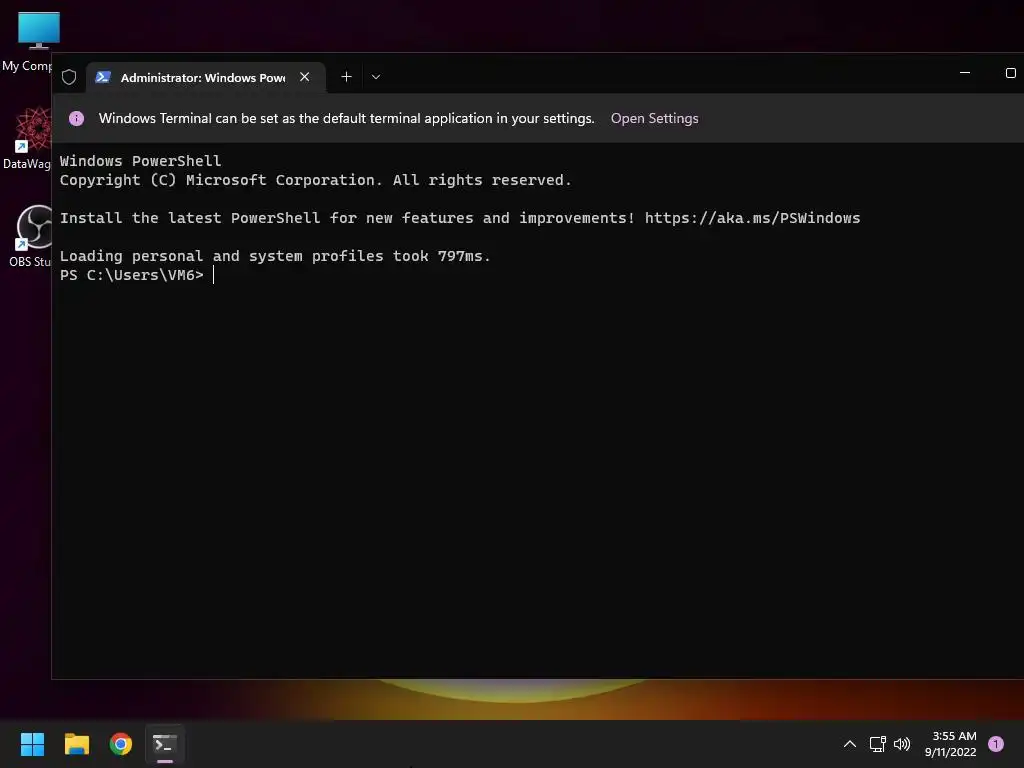Open a new terminal tab with plus
This screenshot has width=1024, height=768.
pos(346,77)
